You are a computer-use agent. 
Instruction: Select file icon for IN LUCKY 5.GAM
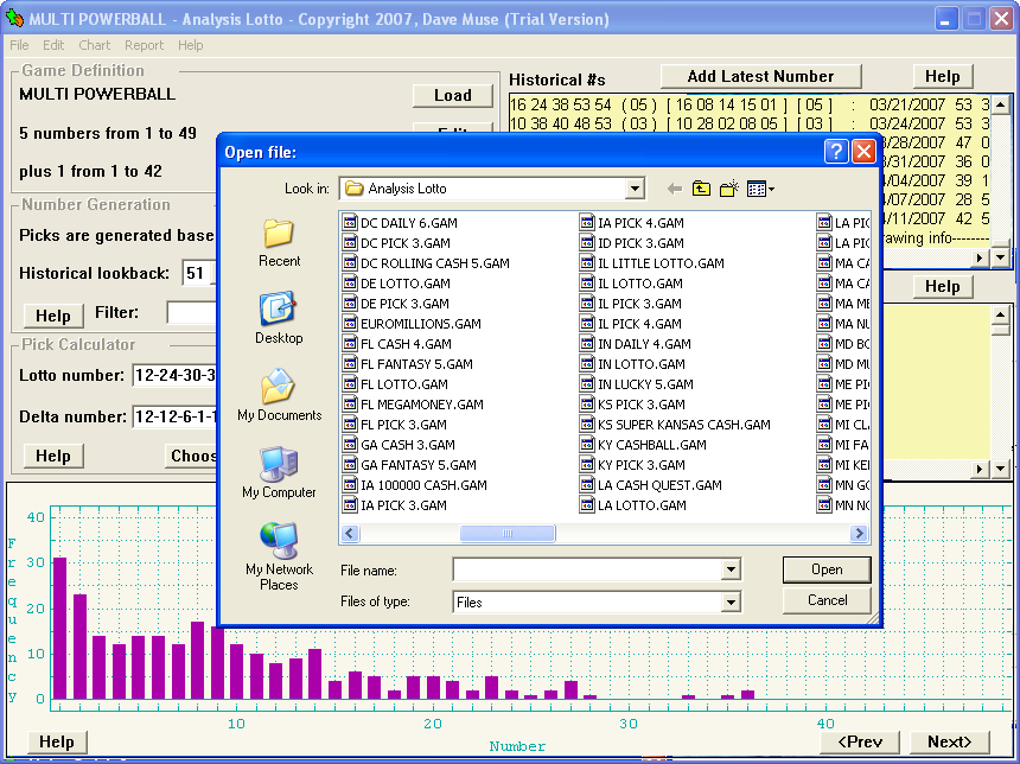pos(587,384)
